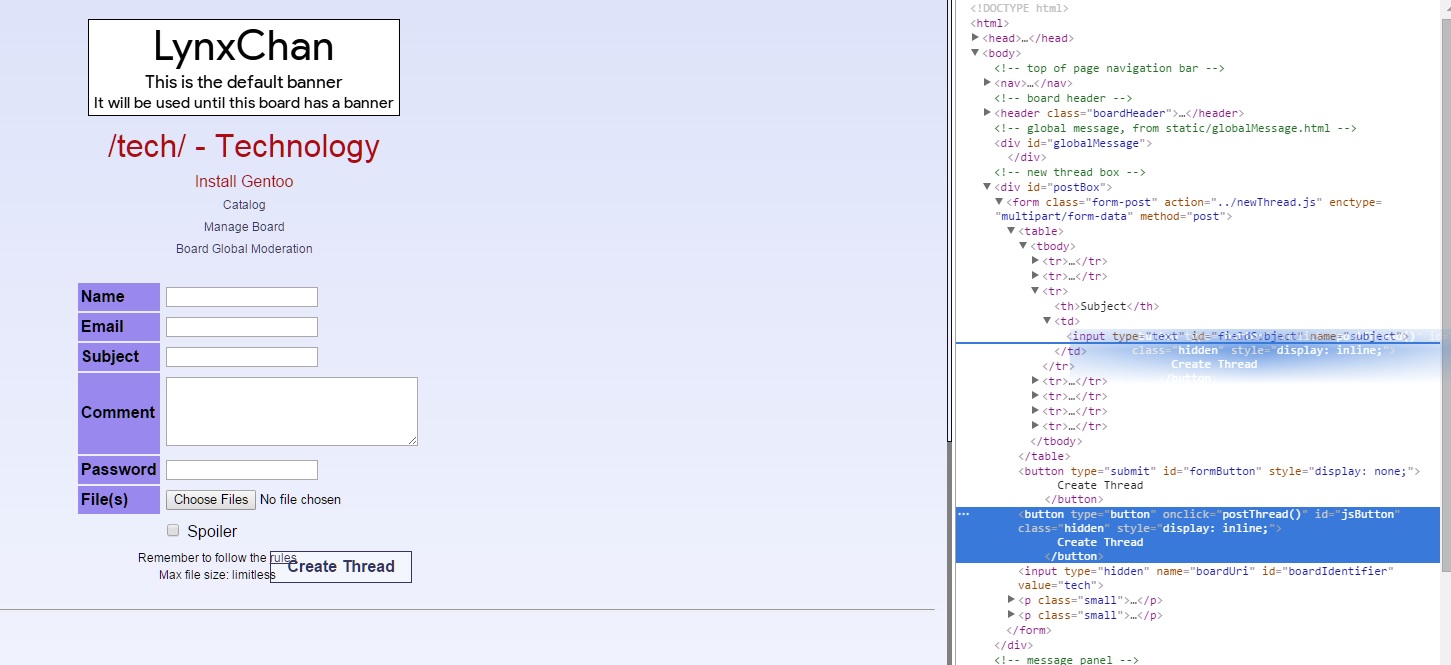Select the th Subject line
The width and height of the screenshot is (1451, 665).
(x=1106, y=306)
